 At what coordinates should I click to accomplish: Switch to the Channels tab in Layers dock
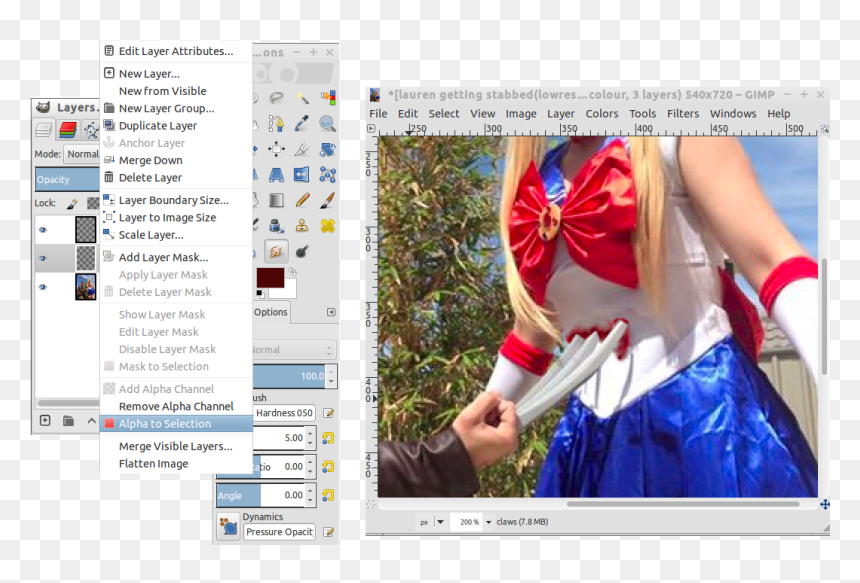68,130
